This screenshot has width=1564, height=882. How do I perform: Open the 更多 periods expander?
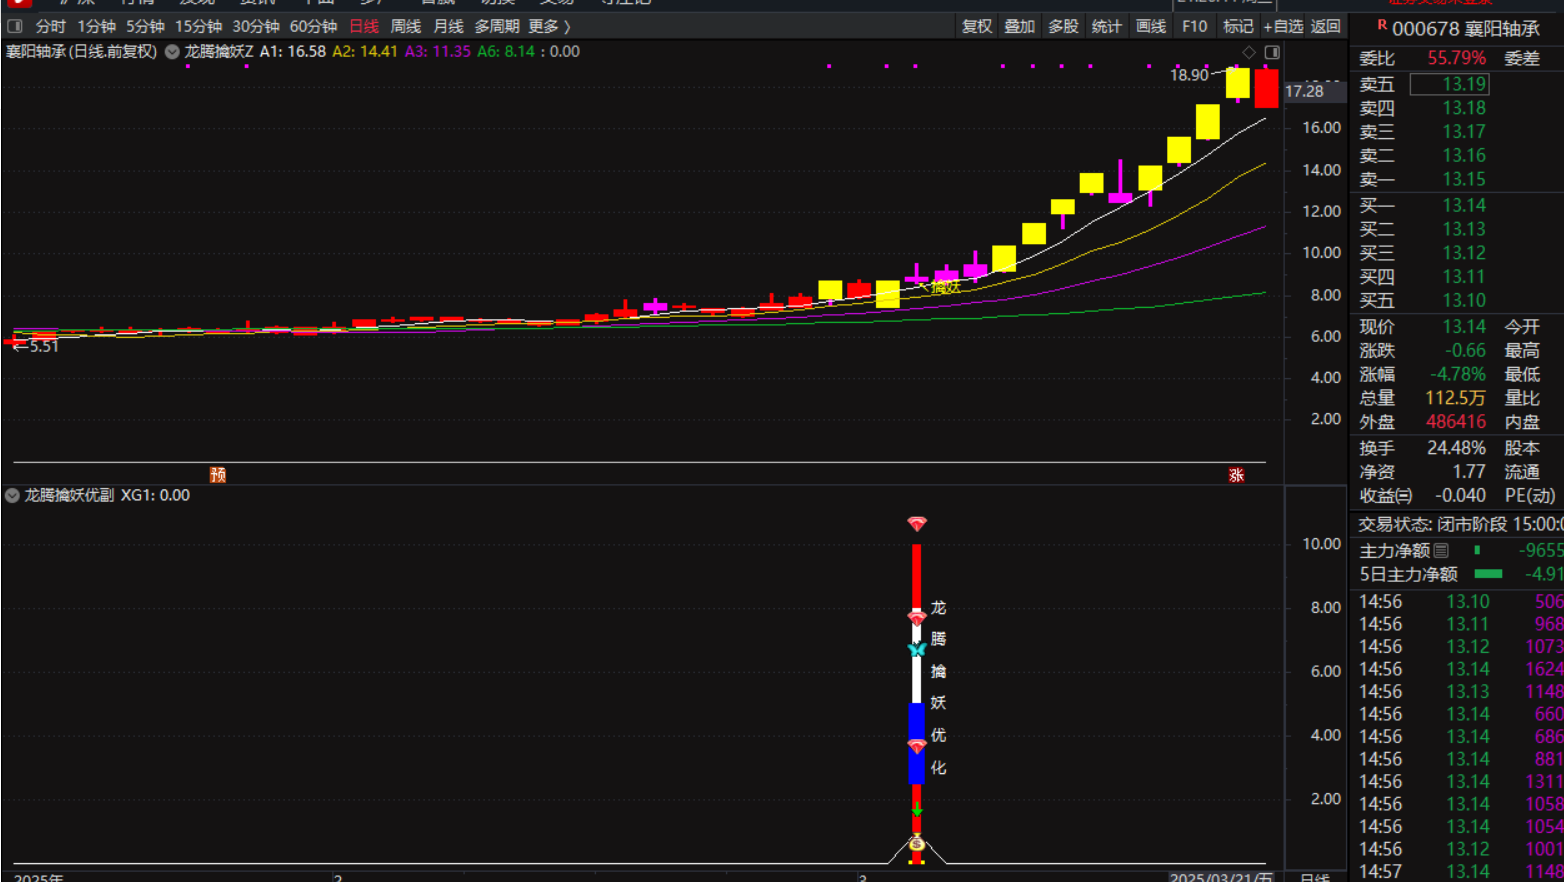click(x=549, y=26)
